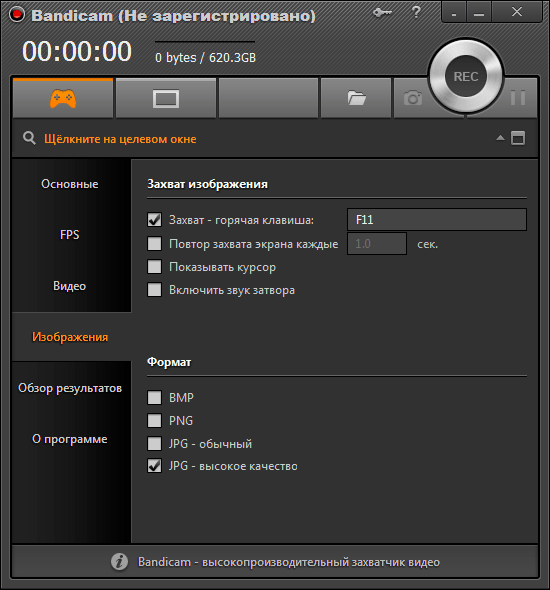Click the status bar Bandicam description text

(x=289, y=562)
